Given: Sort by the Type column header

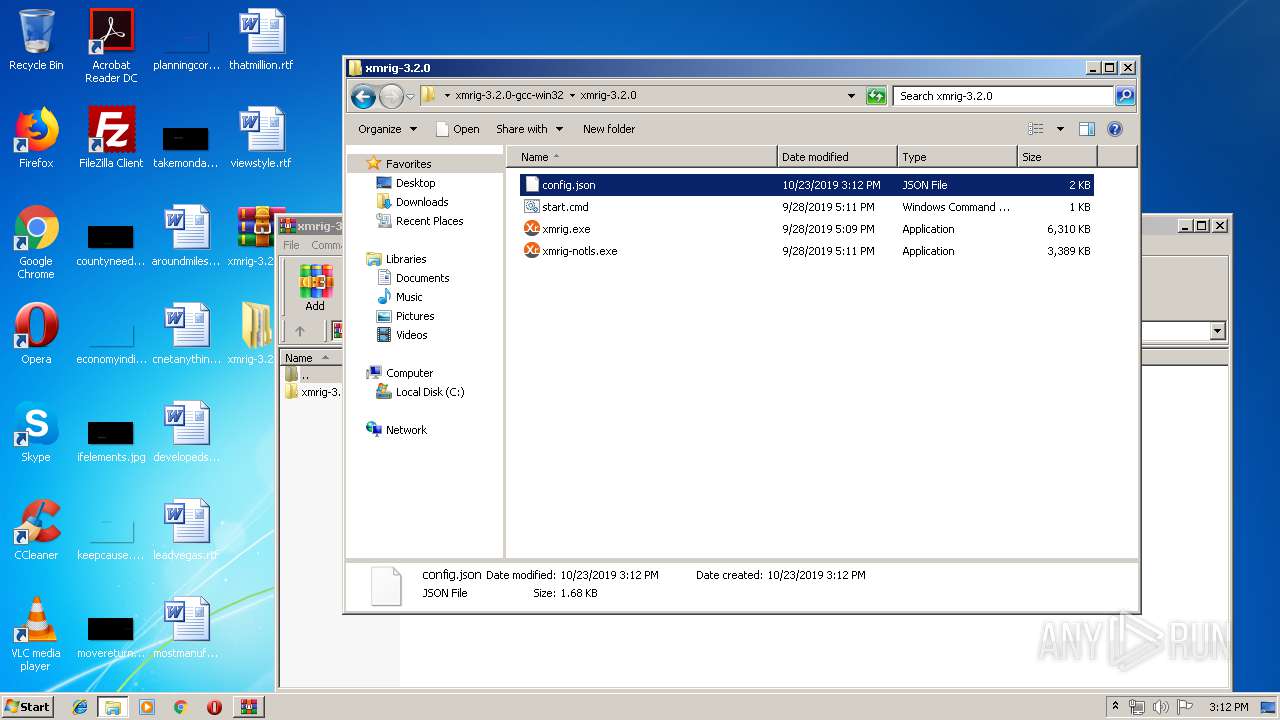Looking at the screenshot, I should tap(957, 157).
